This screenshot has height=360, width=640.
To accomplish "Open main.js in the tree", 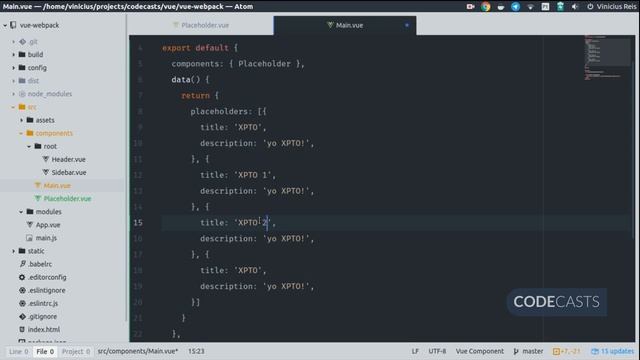I will 46,238.
